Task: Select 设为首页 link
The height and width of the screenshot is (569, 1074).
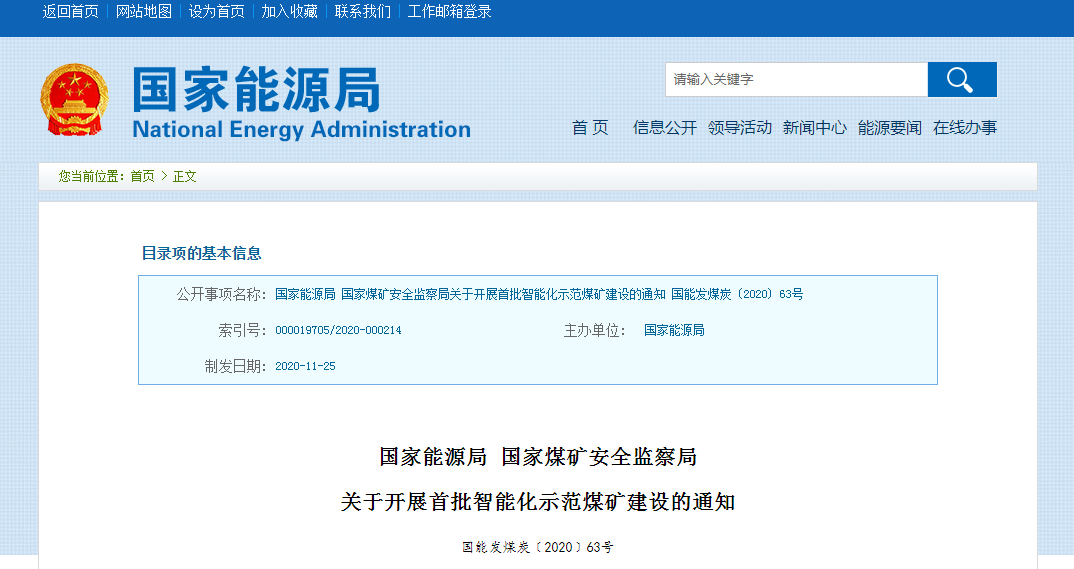Action: coord(216,12)
